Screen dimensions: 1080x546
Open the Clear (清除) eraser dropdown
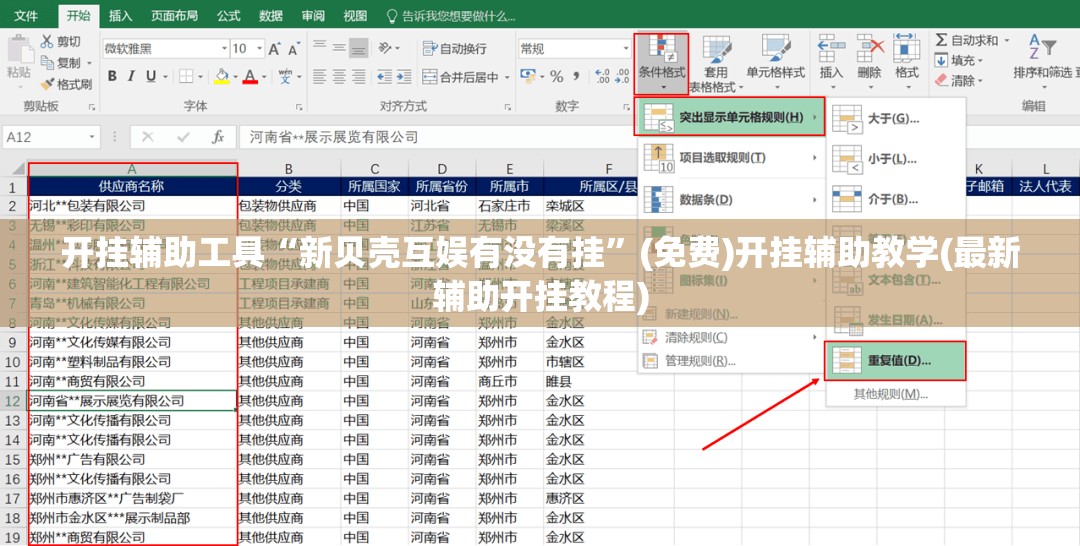coord(959,81)
